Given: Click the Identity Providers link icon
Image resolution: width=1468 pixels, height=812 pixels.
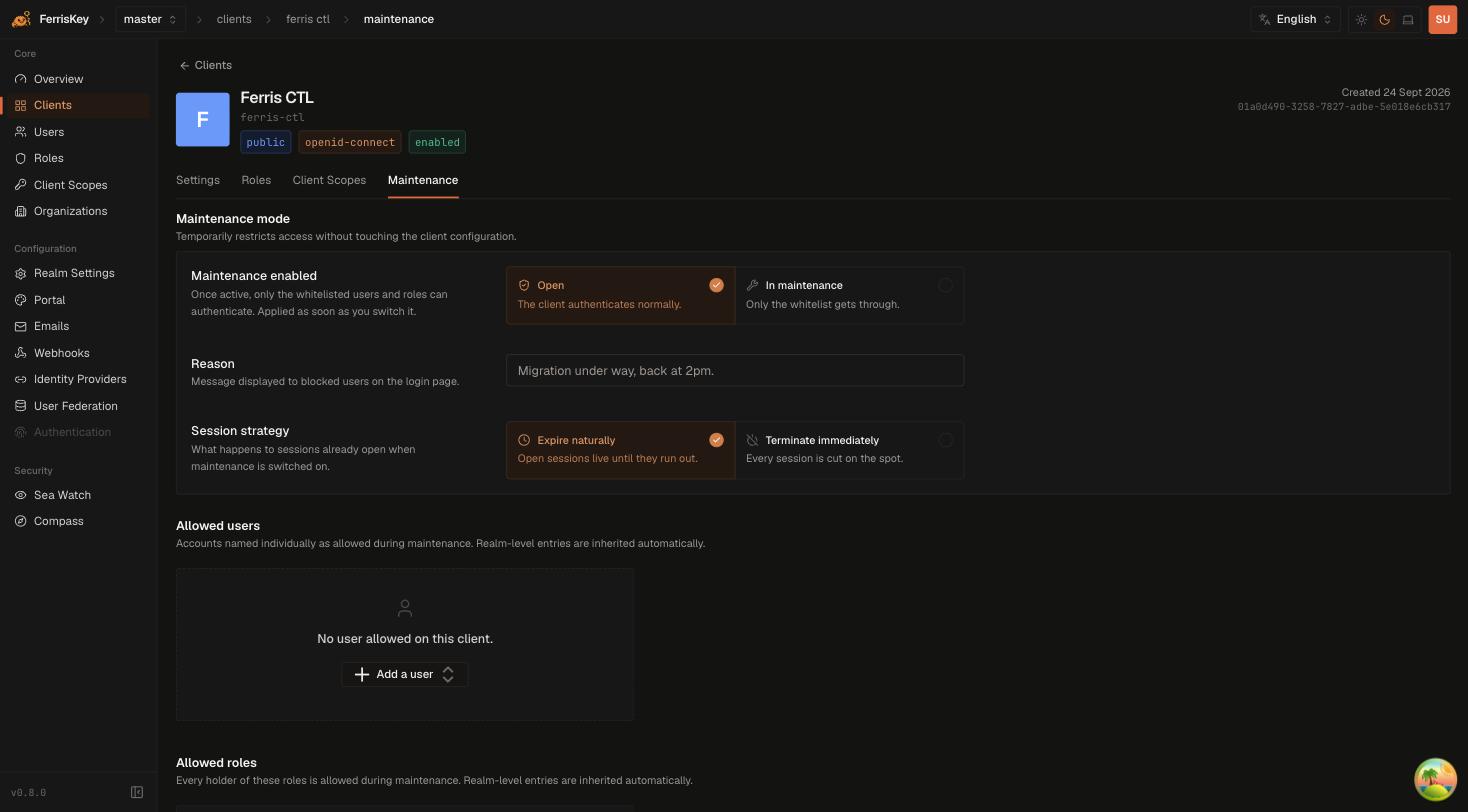Looking at the screenshot, I should (20, 379).
